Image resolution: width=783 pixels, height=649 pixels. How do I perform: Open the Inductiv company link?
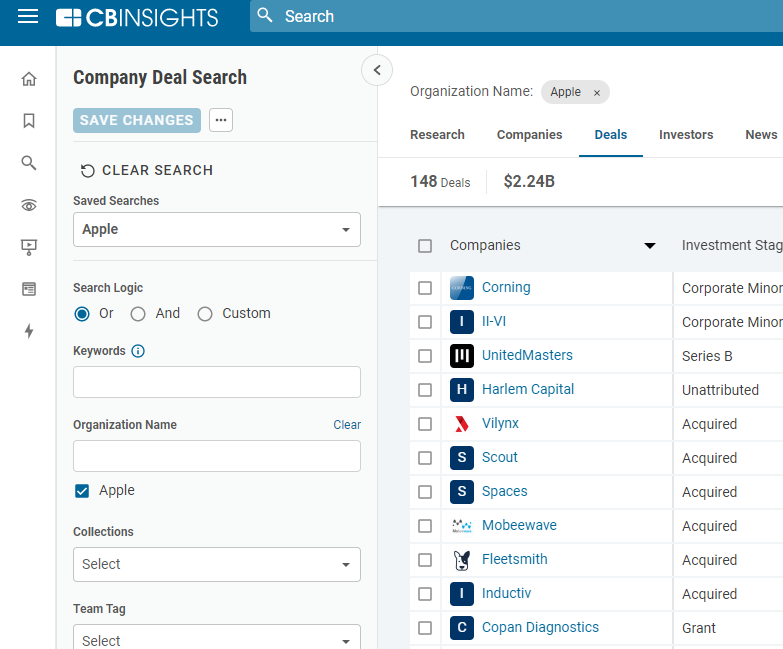coord(506,593)
